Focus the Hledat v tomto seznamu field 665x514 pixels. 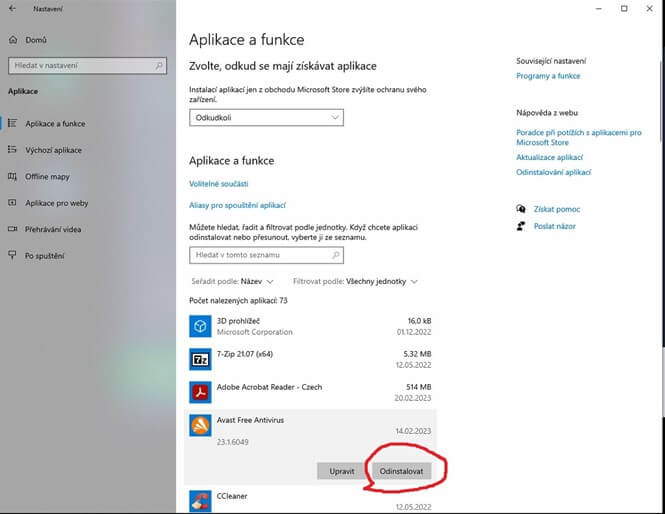(x=266, y=255)
